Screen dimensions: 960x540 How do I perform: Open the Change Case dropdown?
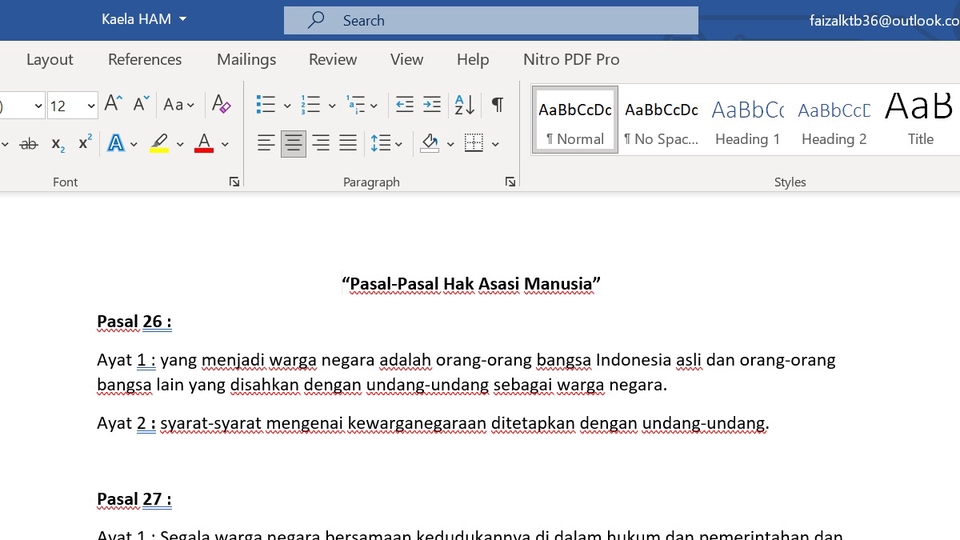[179, 105]
